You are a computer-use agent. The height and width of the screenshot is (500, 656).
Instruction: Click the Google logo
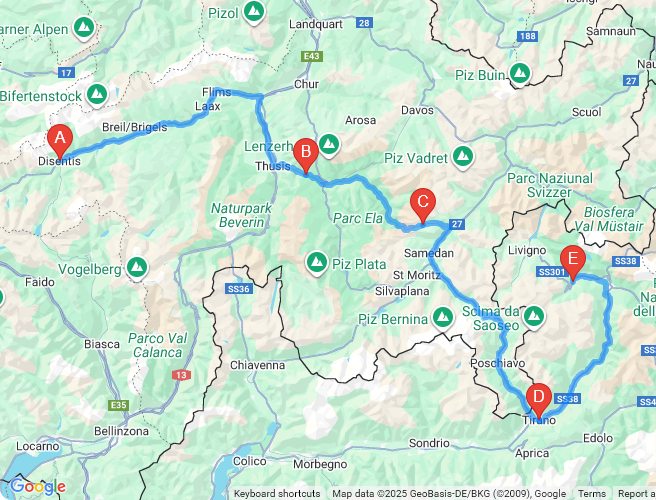38,487
